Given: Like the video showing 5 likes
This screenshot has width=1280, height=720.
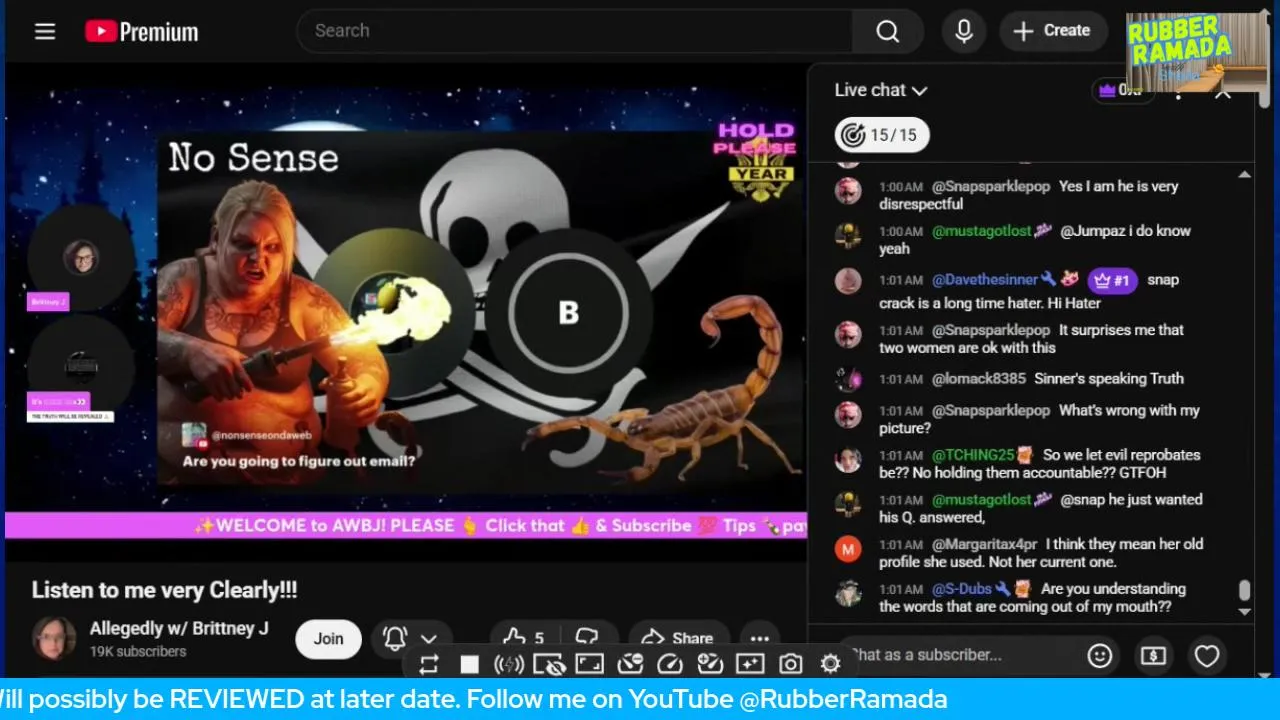Looking at the screenshot, I should click(x=524, y=638).
